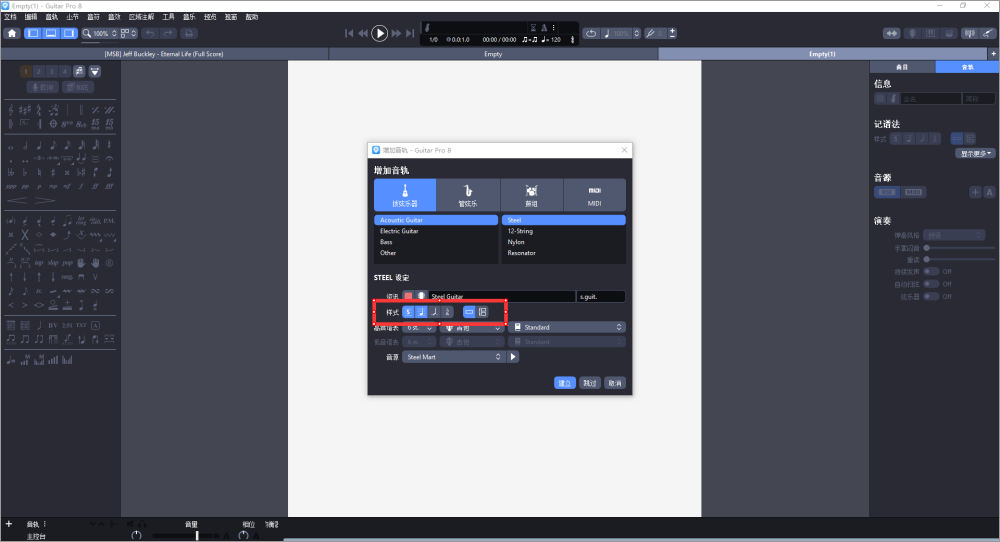Click the fast-forward transport button

396,33
